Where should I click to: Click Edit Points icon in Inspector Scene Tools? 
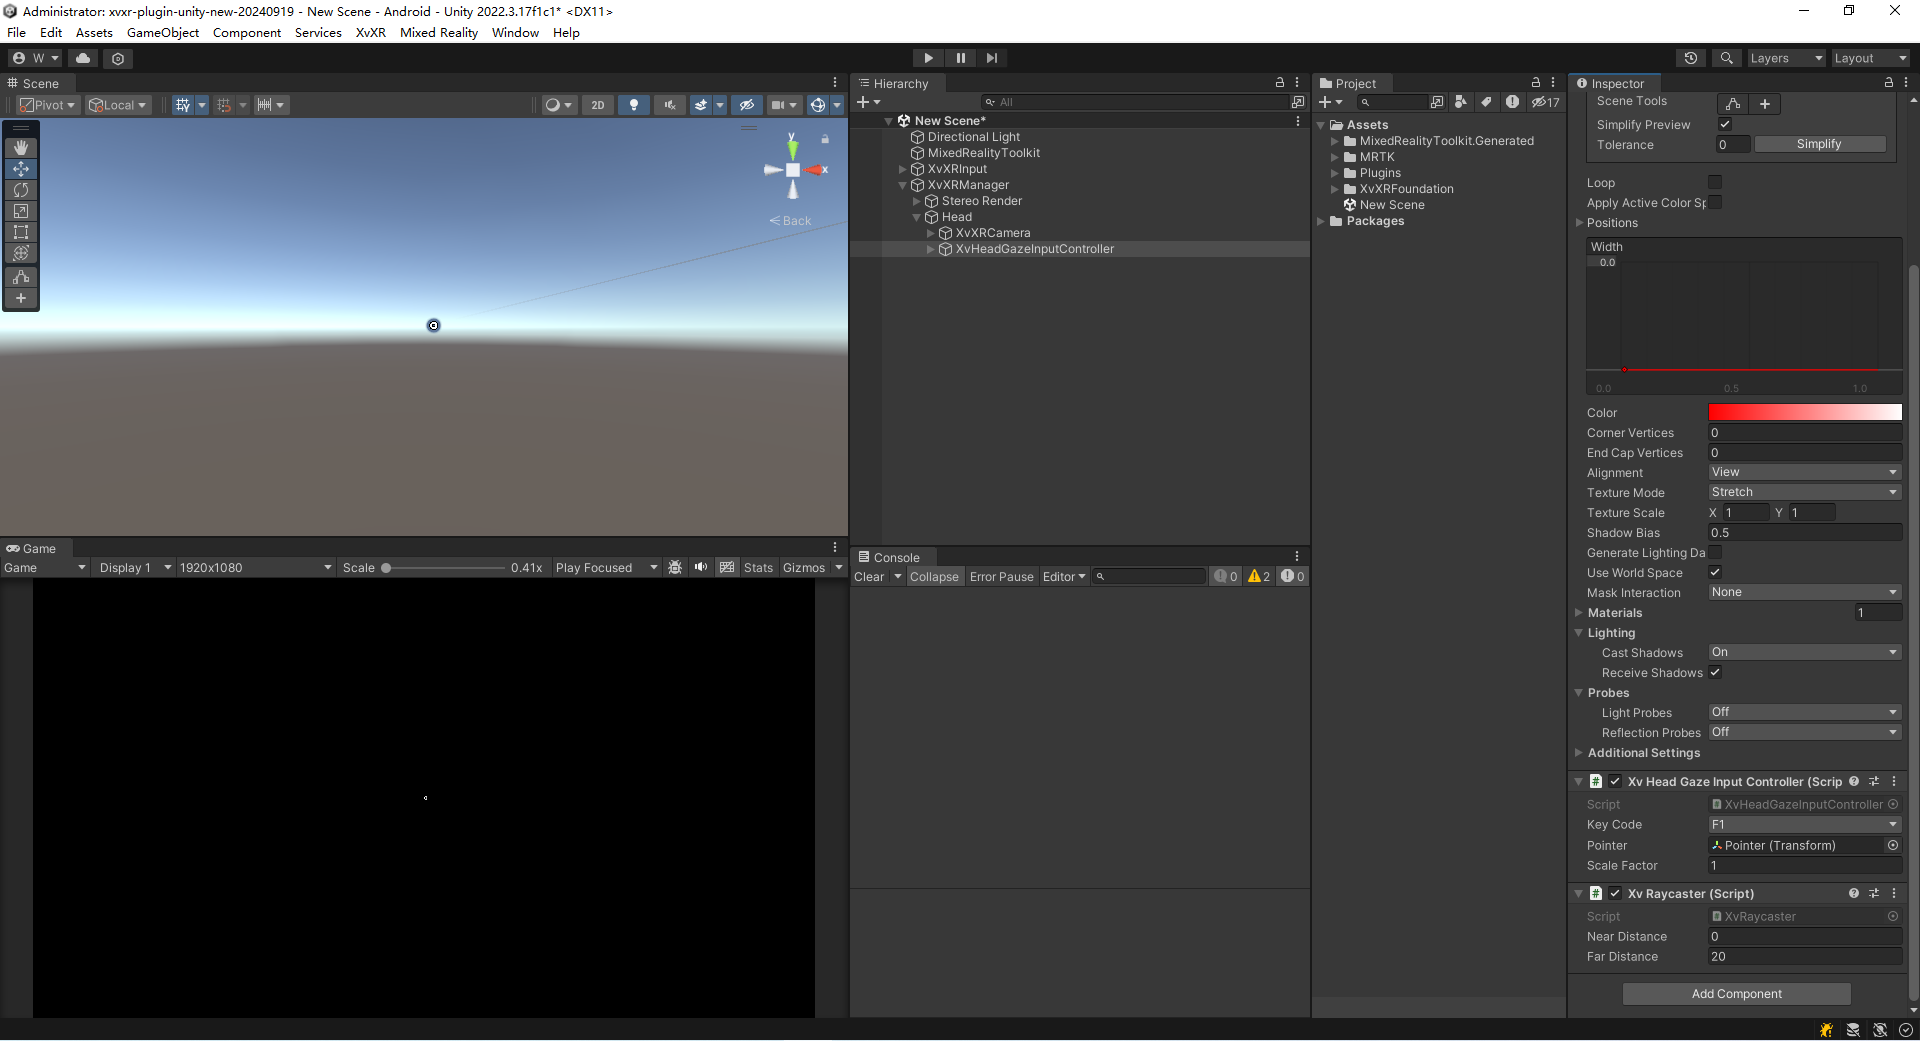(x=1733, y=104)
